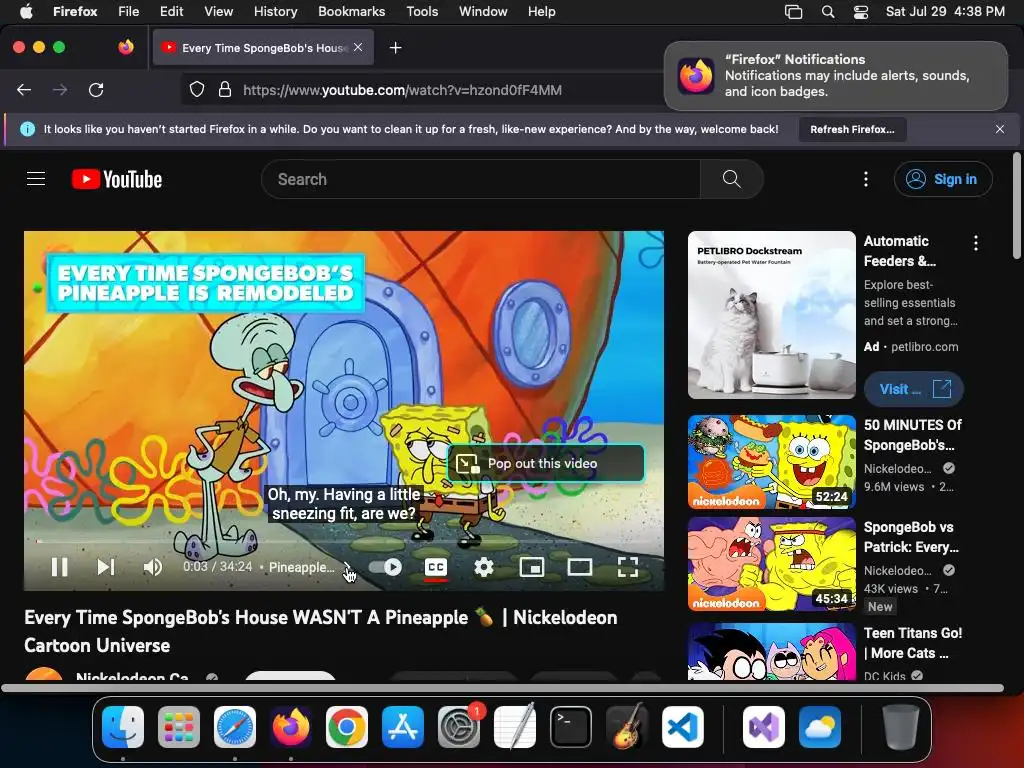This screenshot has height=768, width=1024.
Task: Open the Apple menu
Action: click(x=26, y=12)
